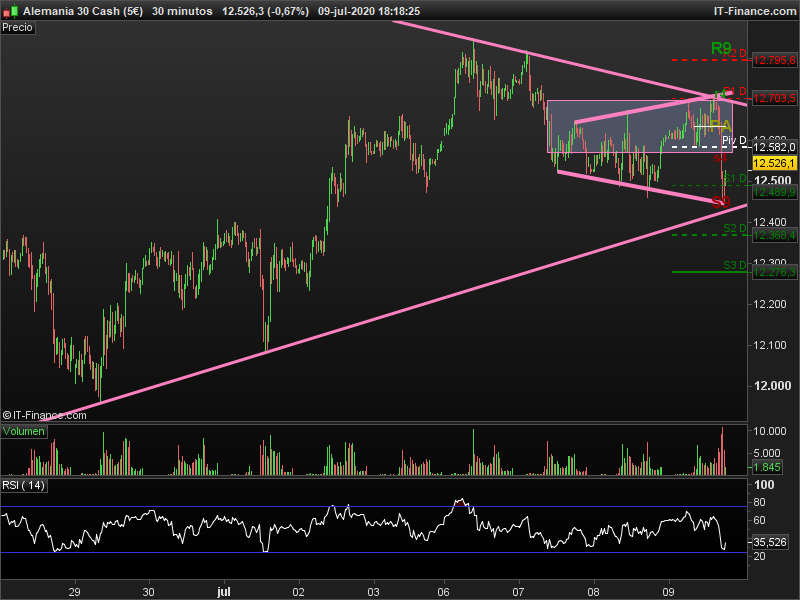
Task: Click the yellow 12.526,1 current price tag
Action: point(774,163)
